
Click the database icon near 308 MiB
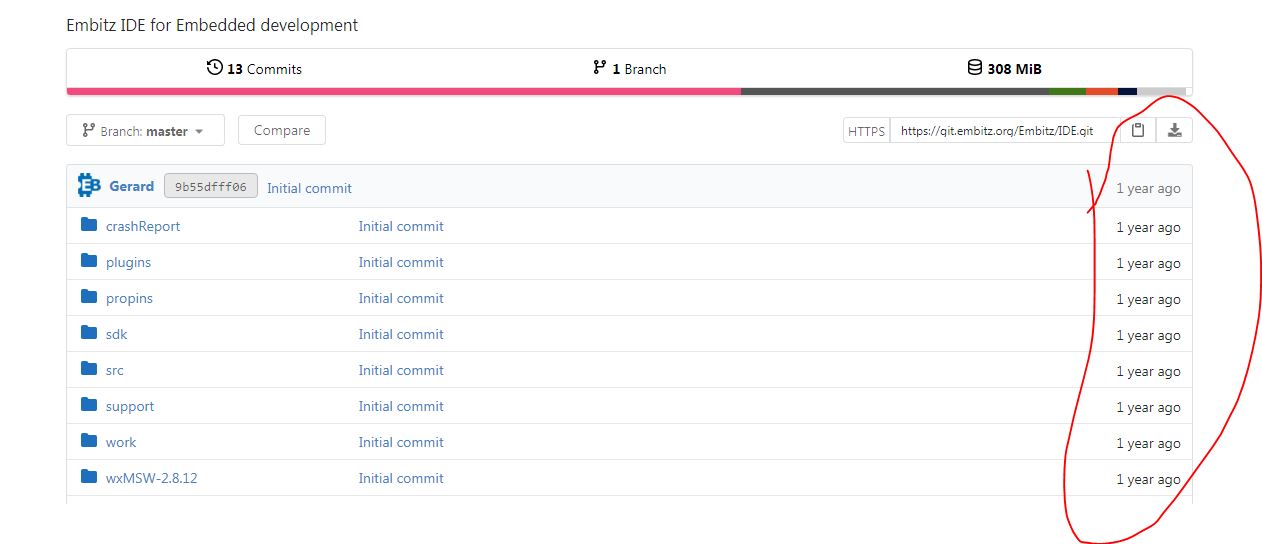(974, 68)
